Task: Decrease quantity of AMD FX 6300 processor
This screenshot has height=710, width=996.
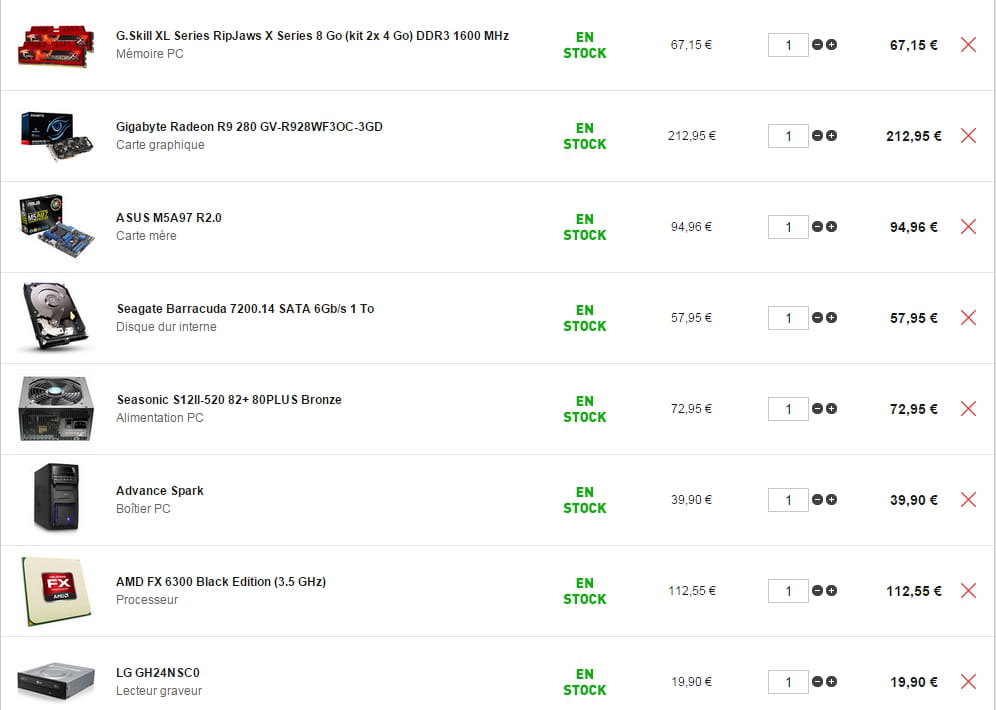Action: pyautogui.click(x=818, y=591)
